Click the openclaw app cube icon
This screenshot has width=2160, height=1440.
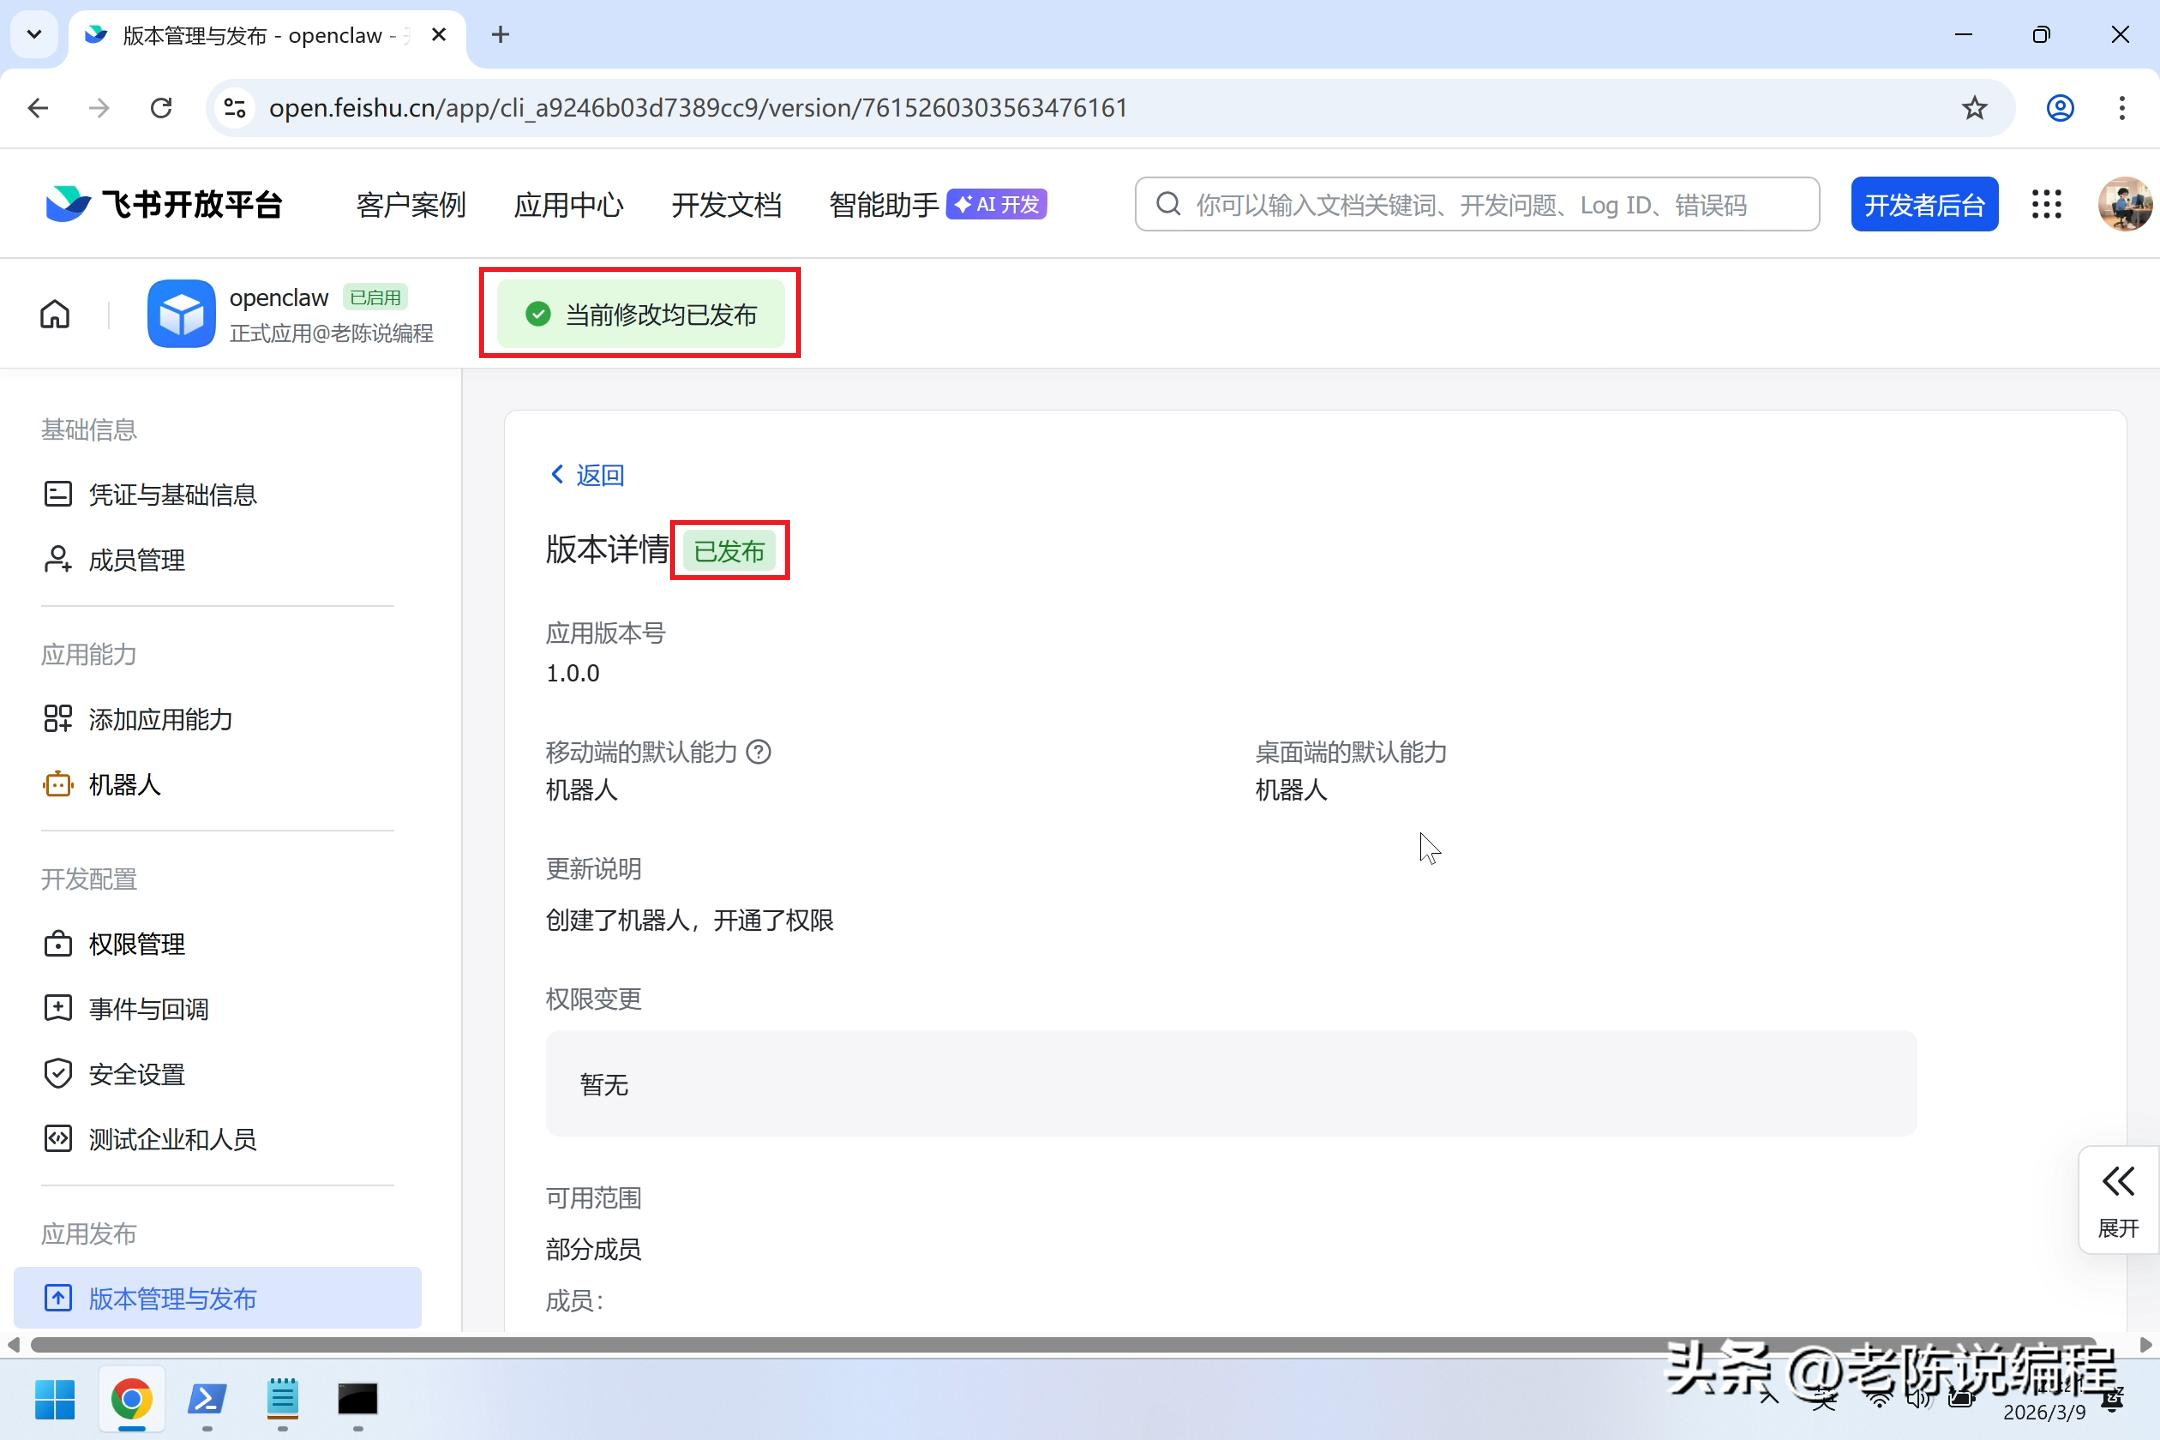[181, 314]
